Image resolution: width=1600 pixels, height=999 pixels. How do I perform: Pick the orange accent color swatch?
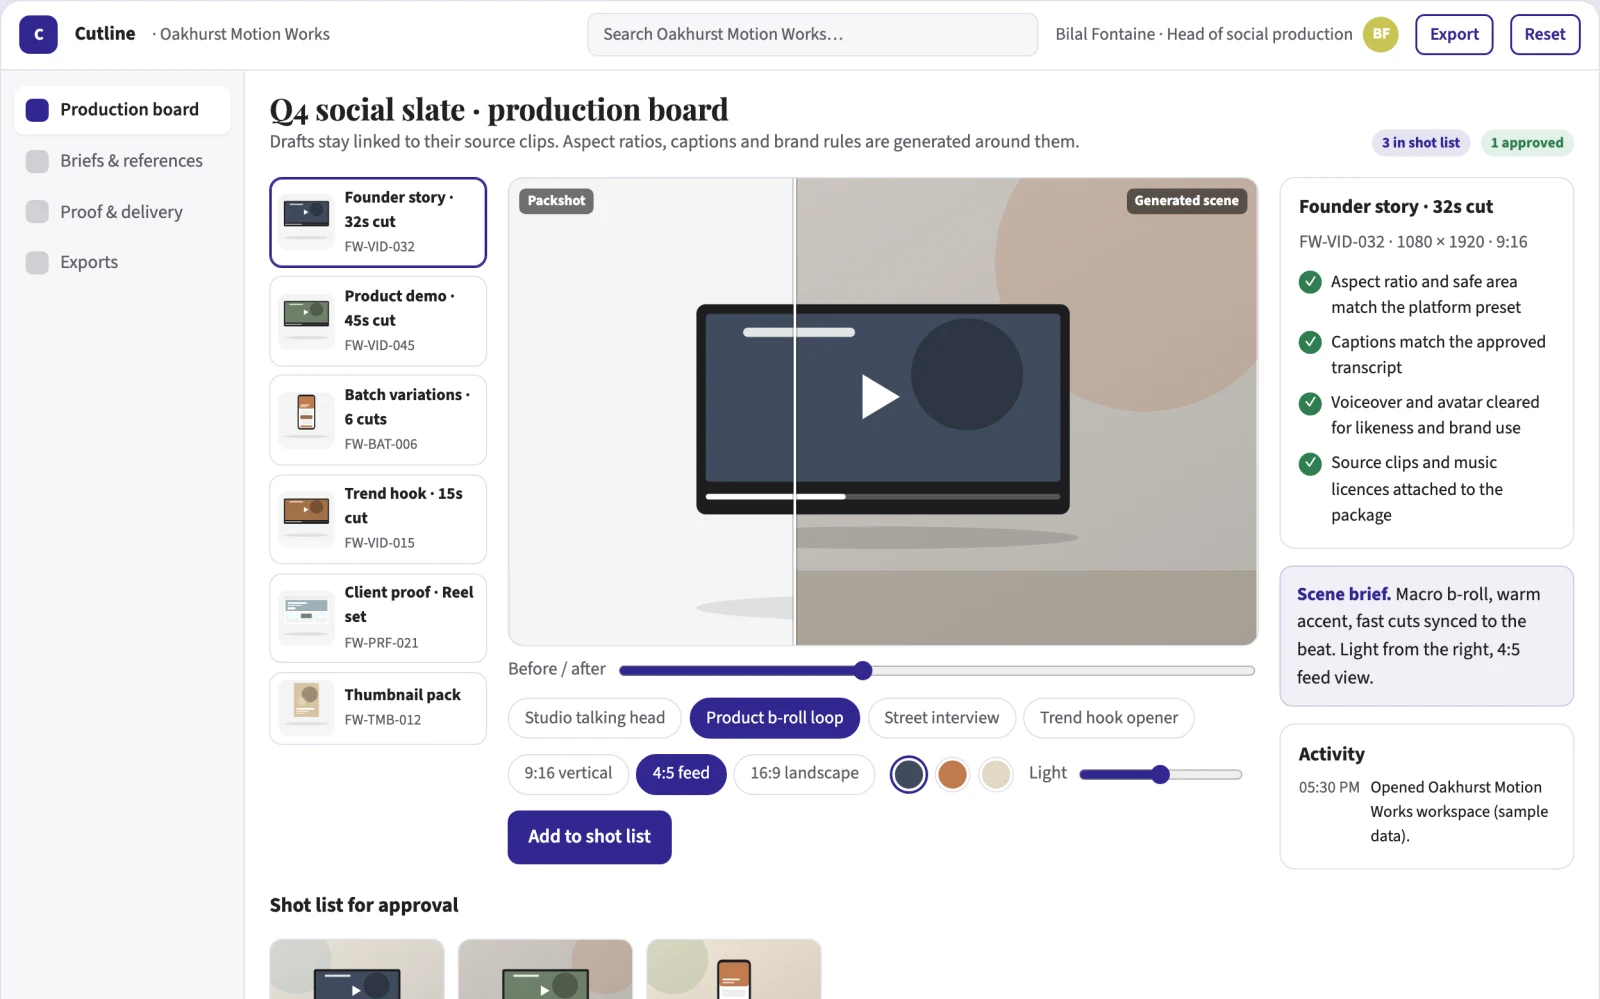point(953,774)
